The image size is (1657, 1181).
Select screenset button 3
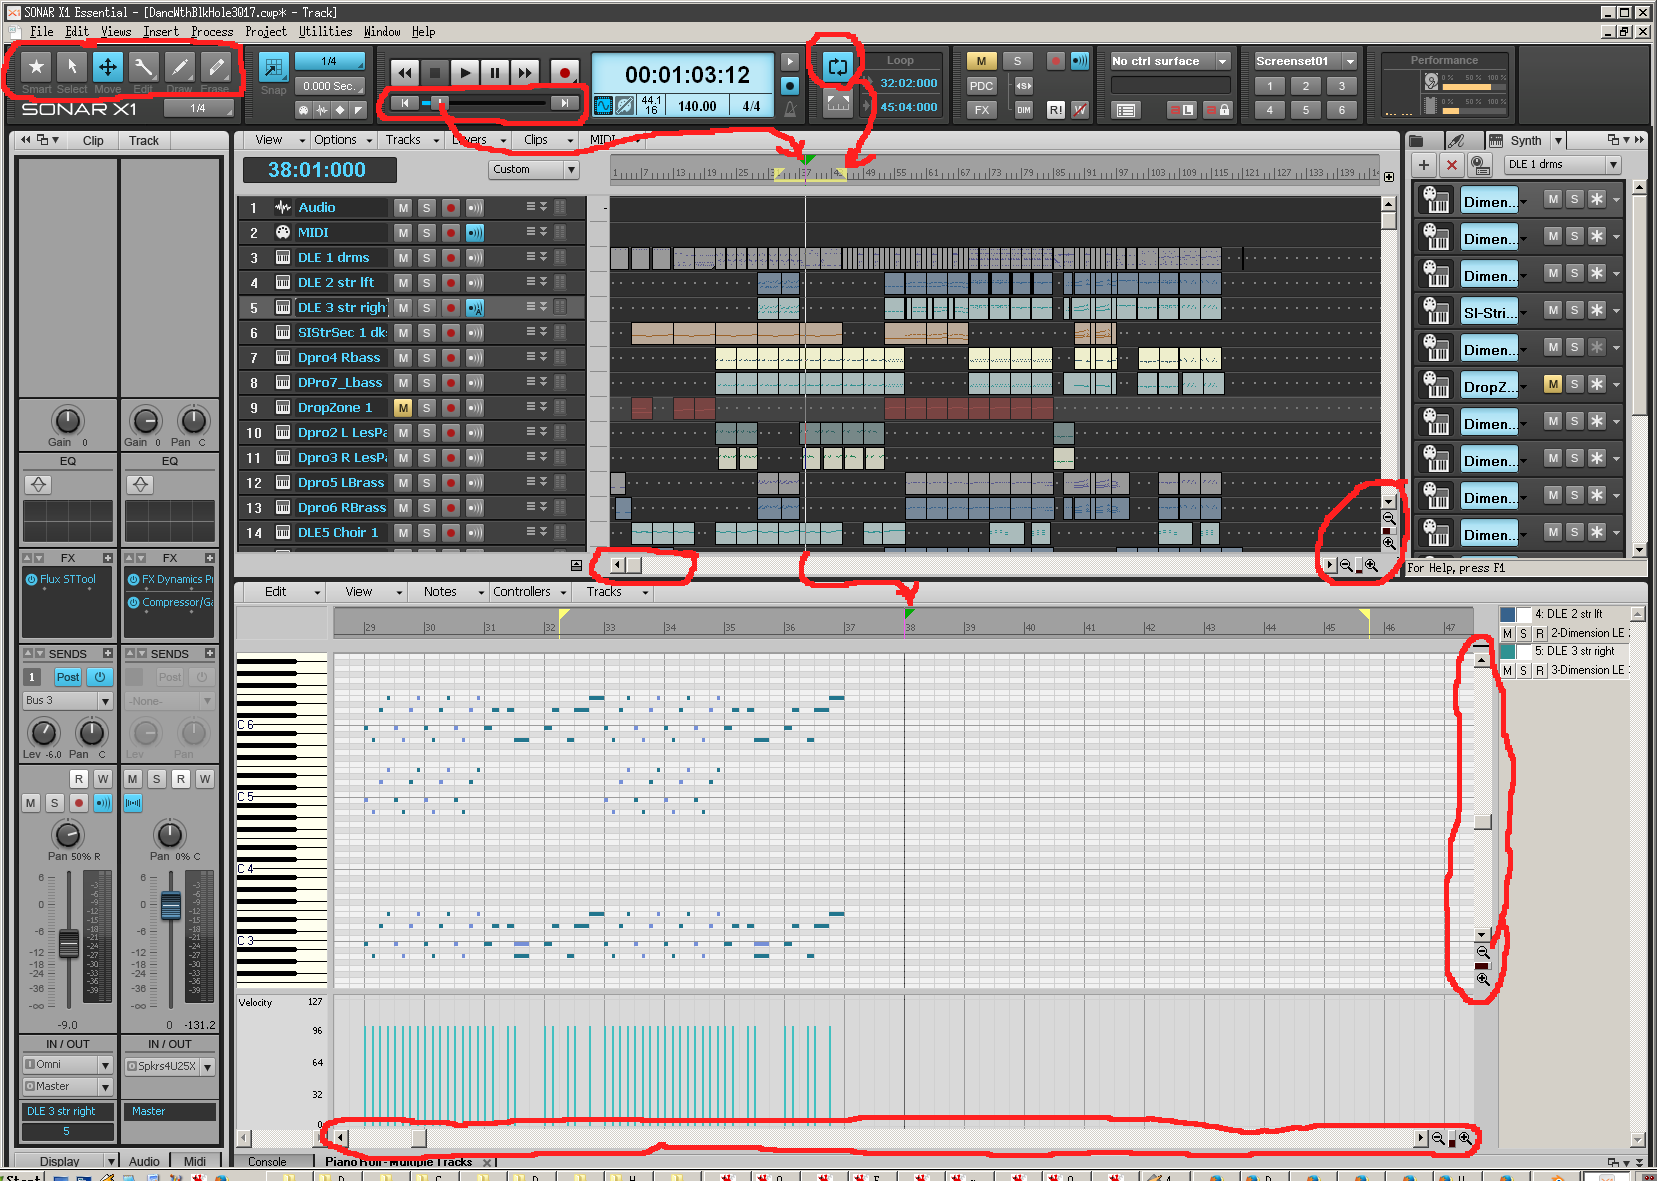tap(1341, 86)
